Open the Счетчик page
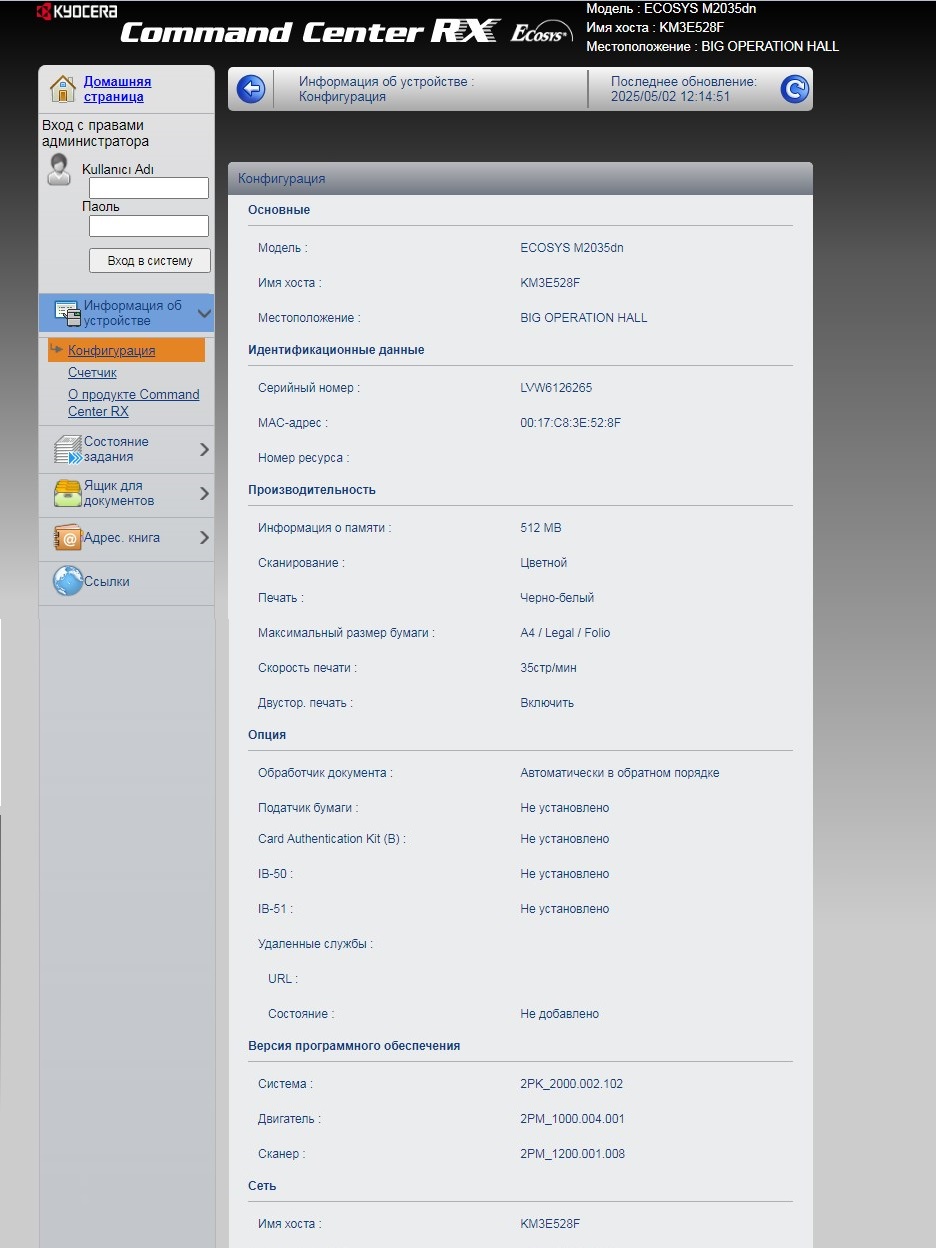The width and height of the screenshot is (936, 1248). click(92, 372)
